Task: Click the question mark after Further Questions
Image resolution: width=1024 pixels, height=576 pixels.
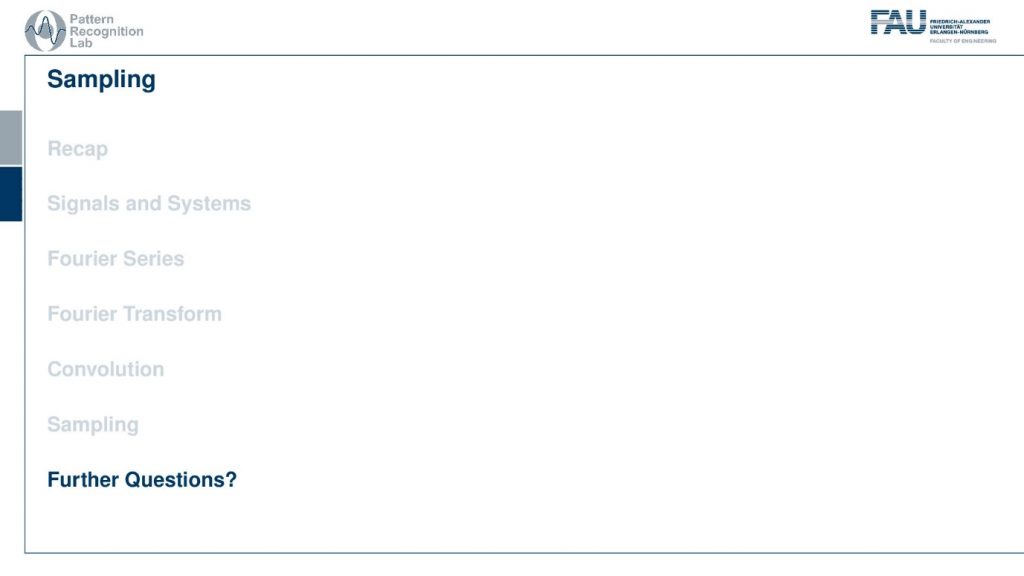Action: click(231, 480)
